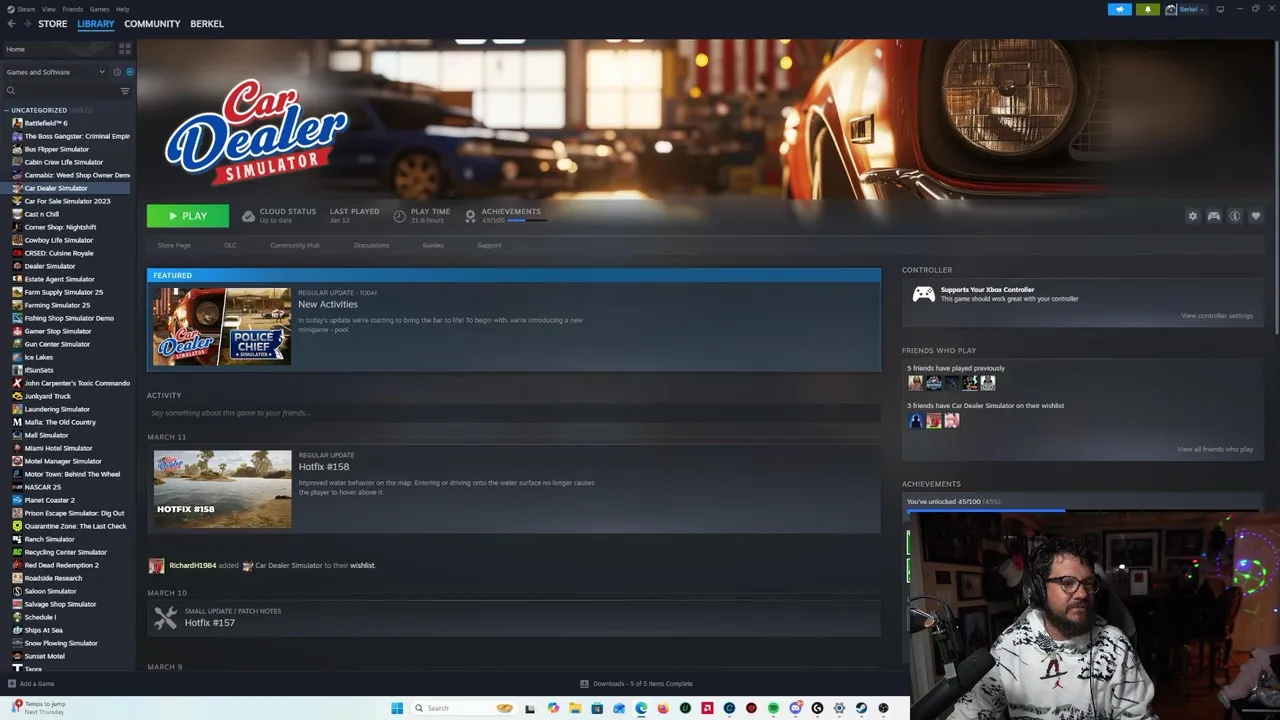Open File Explorer from the taskbar

(575, 708)
